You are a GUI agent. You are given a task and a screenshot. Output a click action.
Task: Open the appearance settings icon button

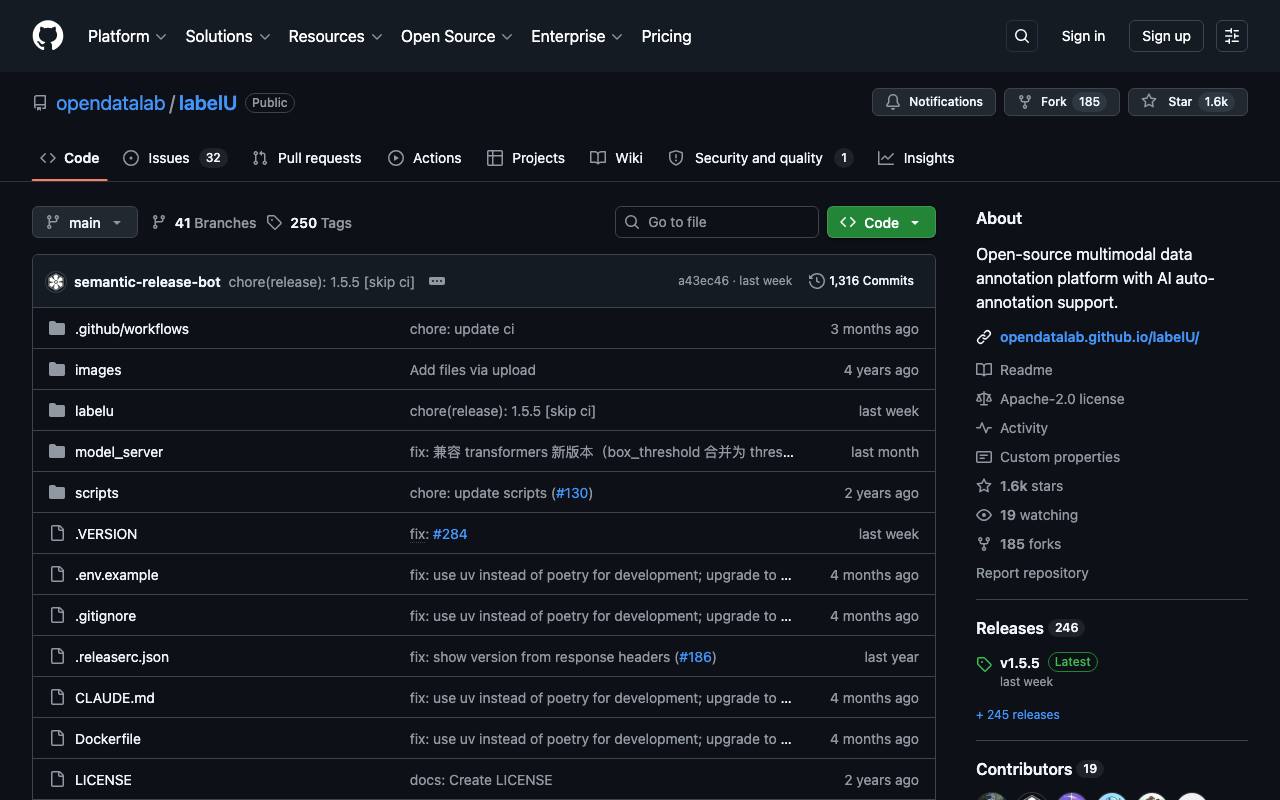point(1232,36)
